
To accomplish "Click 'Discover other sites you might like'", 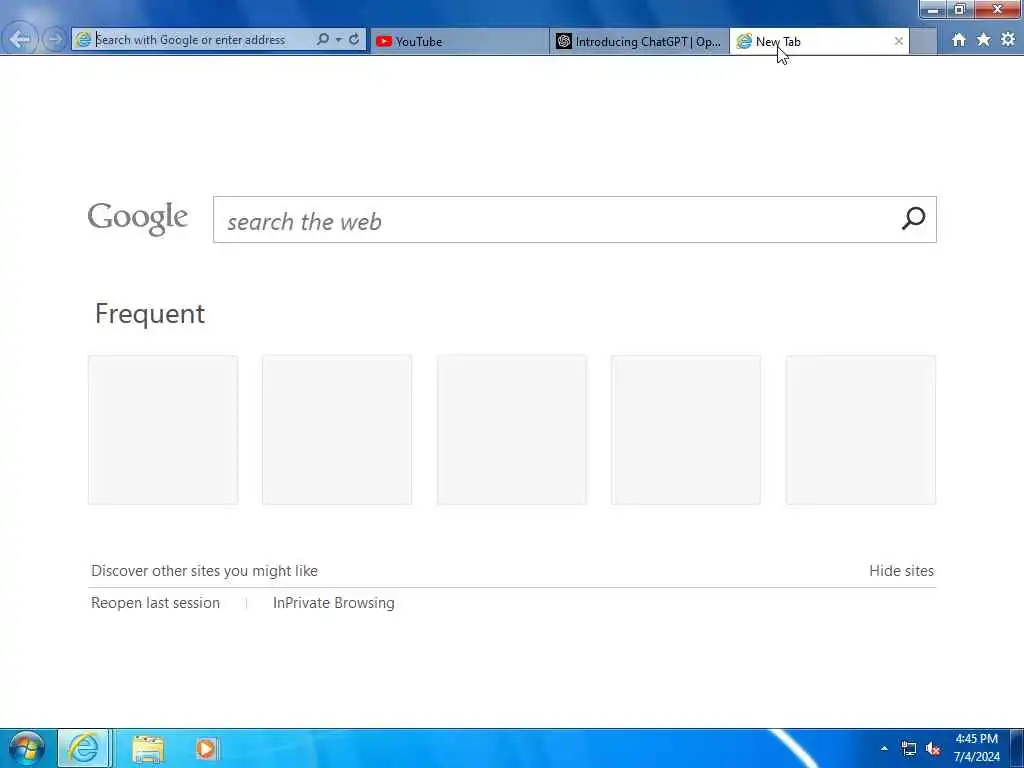I will tap(204, 571).
